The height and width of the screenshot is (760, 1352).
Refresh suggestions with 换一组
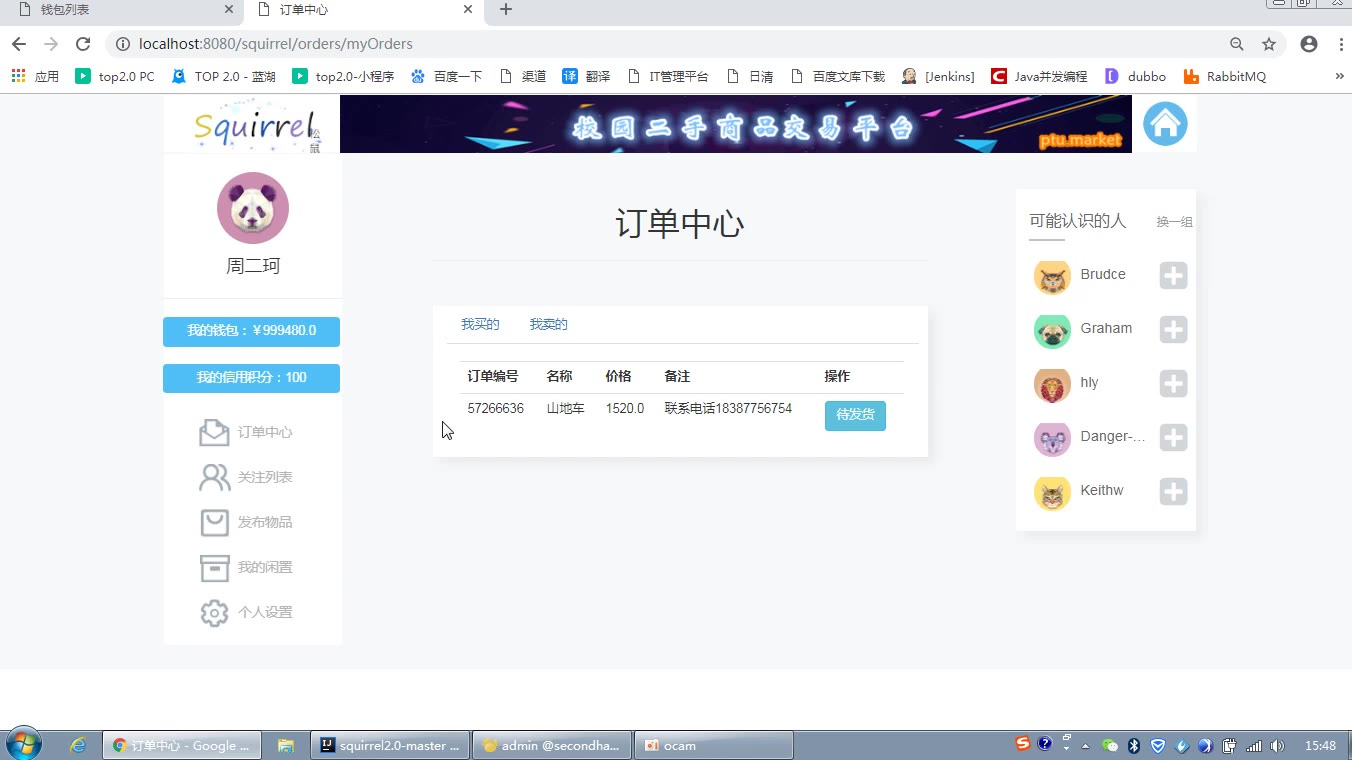pos(1174,222)
